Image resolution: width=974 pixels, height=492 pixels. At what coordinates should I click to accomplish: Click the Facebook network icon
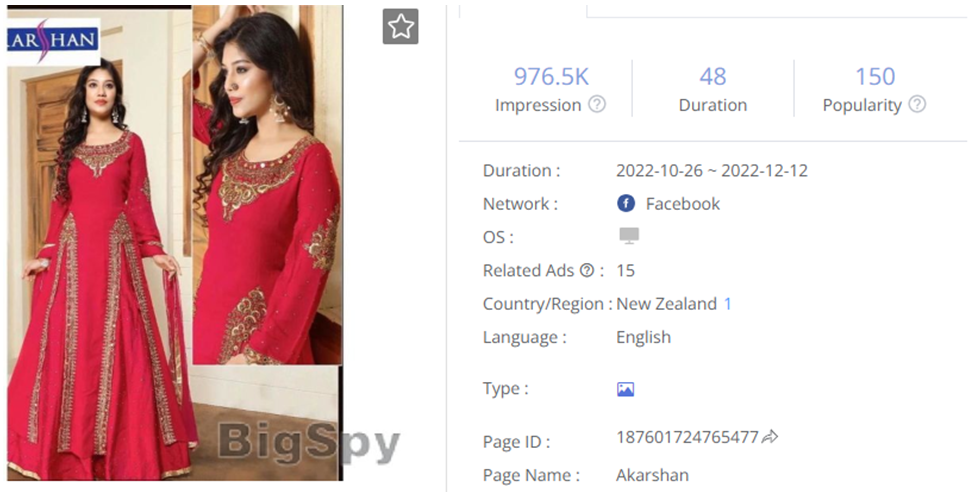click(626, 203)
